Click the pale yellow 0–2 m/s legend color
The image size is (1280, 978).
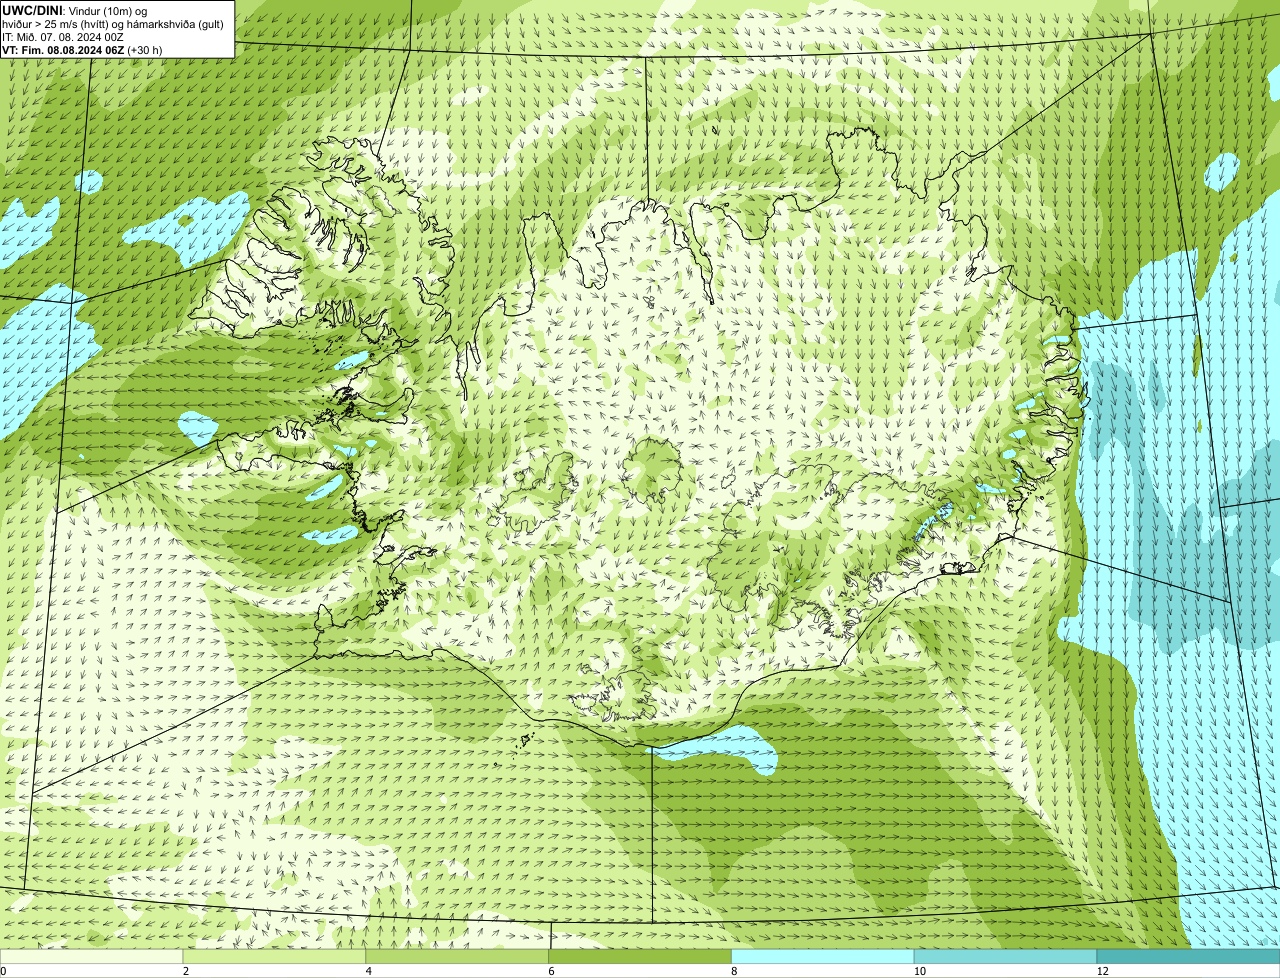[x=92, y=956]
